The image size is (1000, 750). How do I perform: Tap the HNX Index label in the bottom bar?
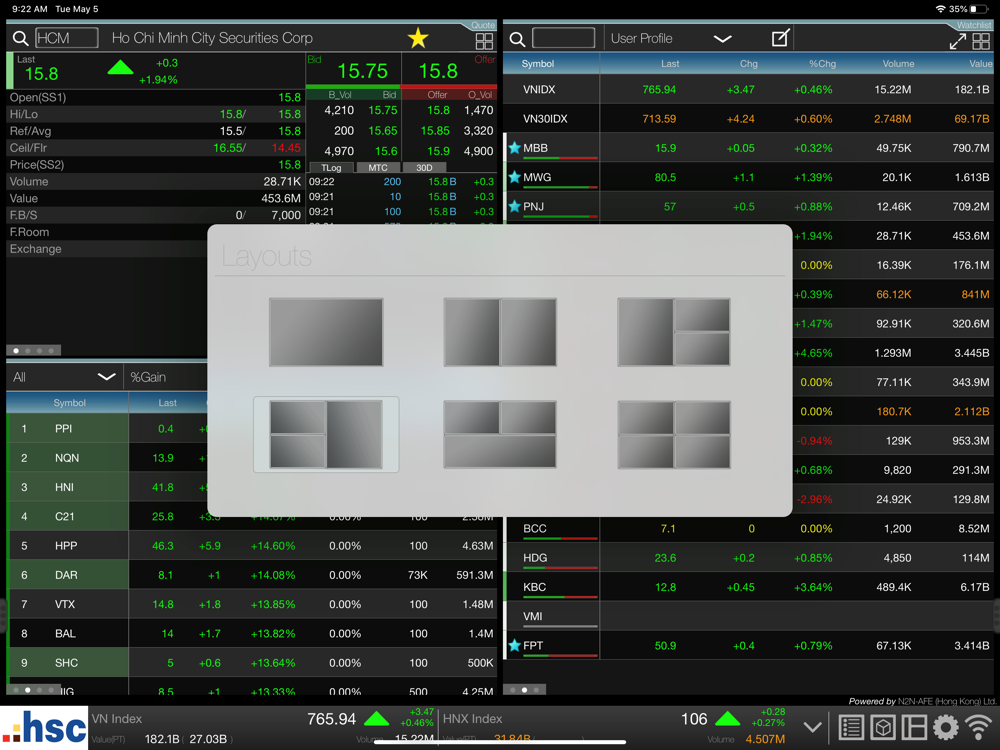pyautogui.click(x=473, y=719)
